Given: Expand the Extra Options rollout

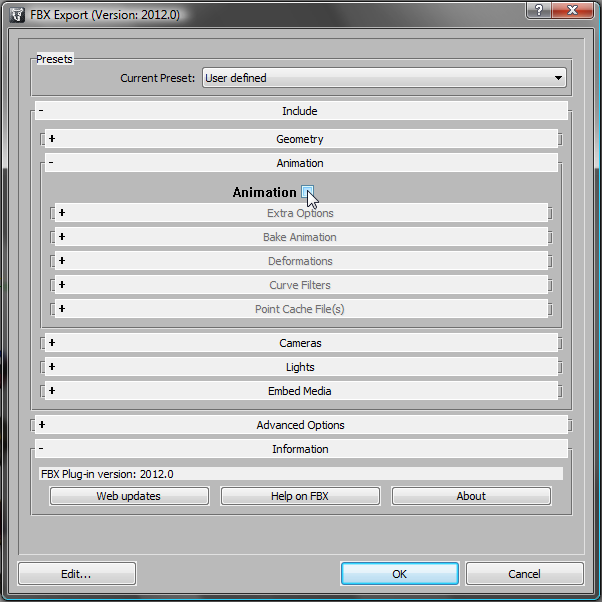Looking at the screenshot, I should [x=301, y=213].
